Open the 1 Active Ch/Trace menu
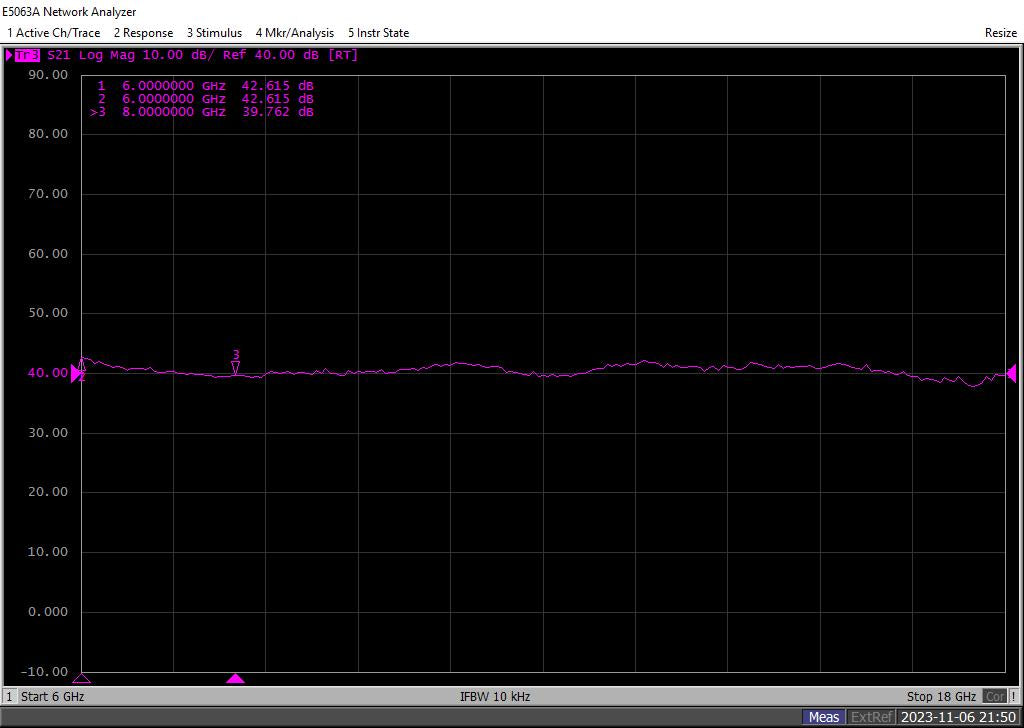 pos(53,33)
